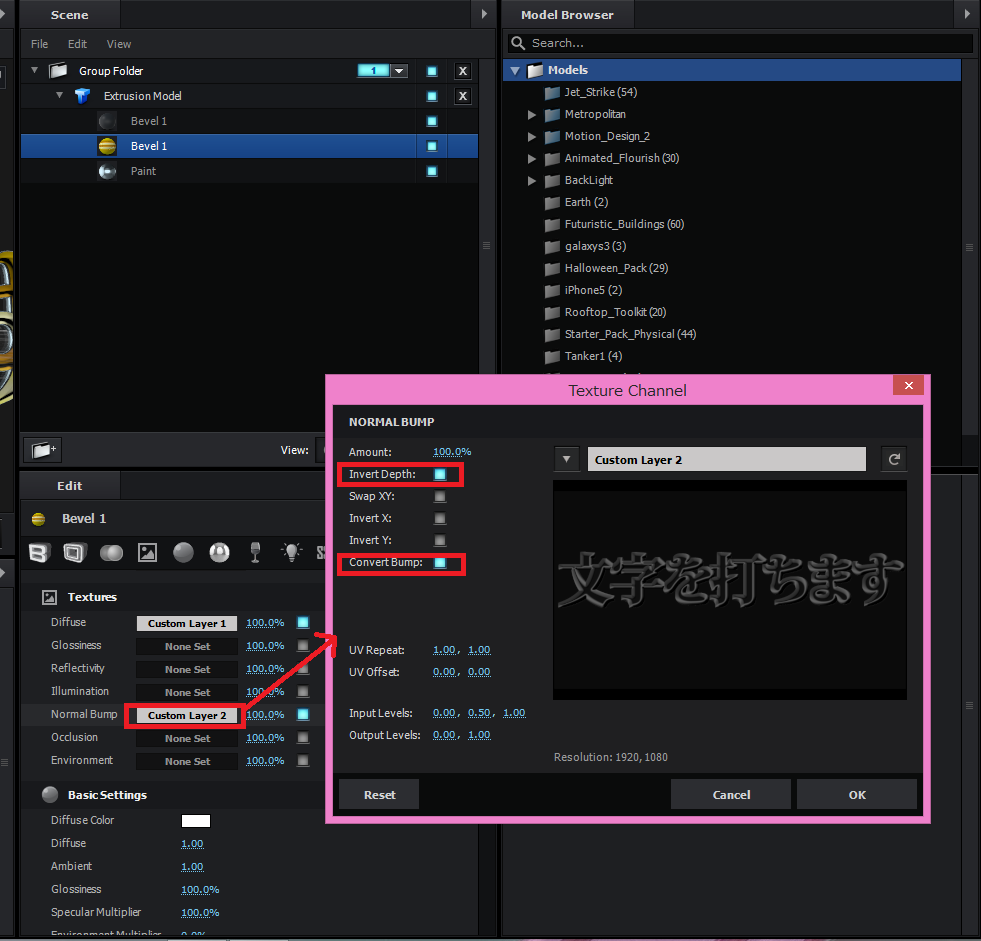Click the matte sphere preview icon
The image size is (981, 941).
tap(183, 552)
